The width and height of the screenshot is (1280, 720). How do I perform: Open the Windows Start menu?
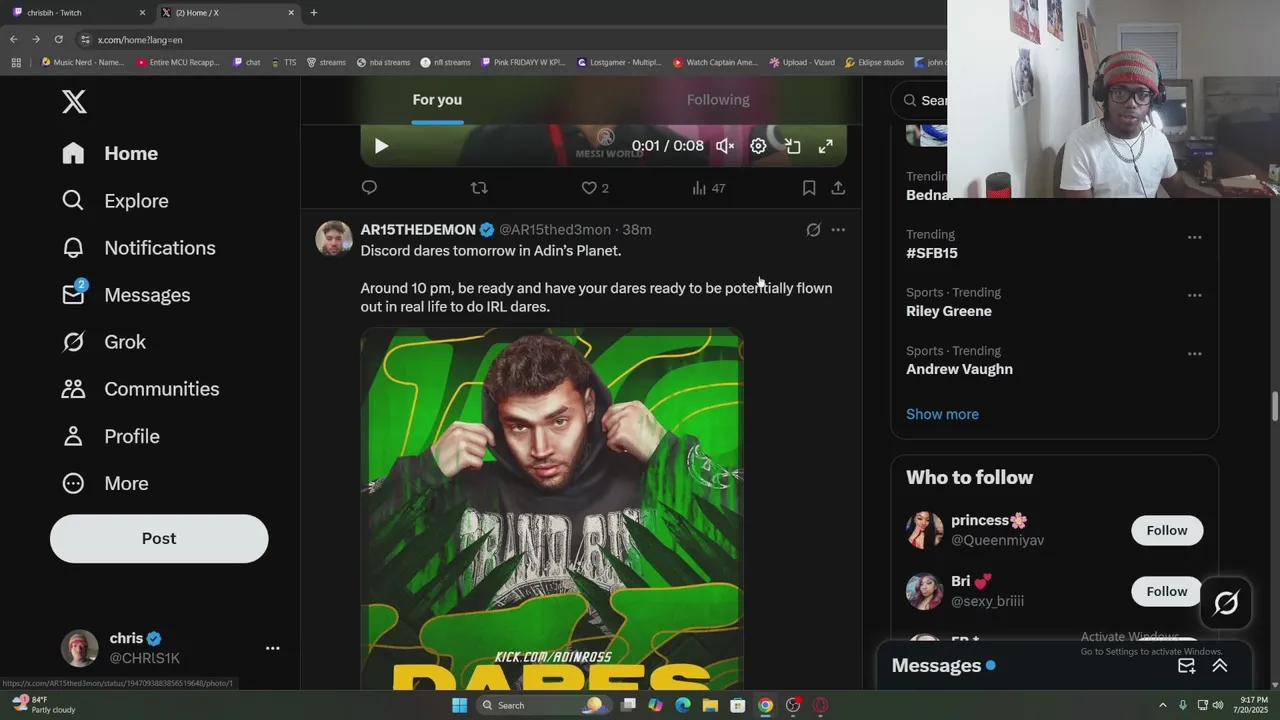coord(459,705)
